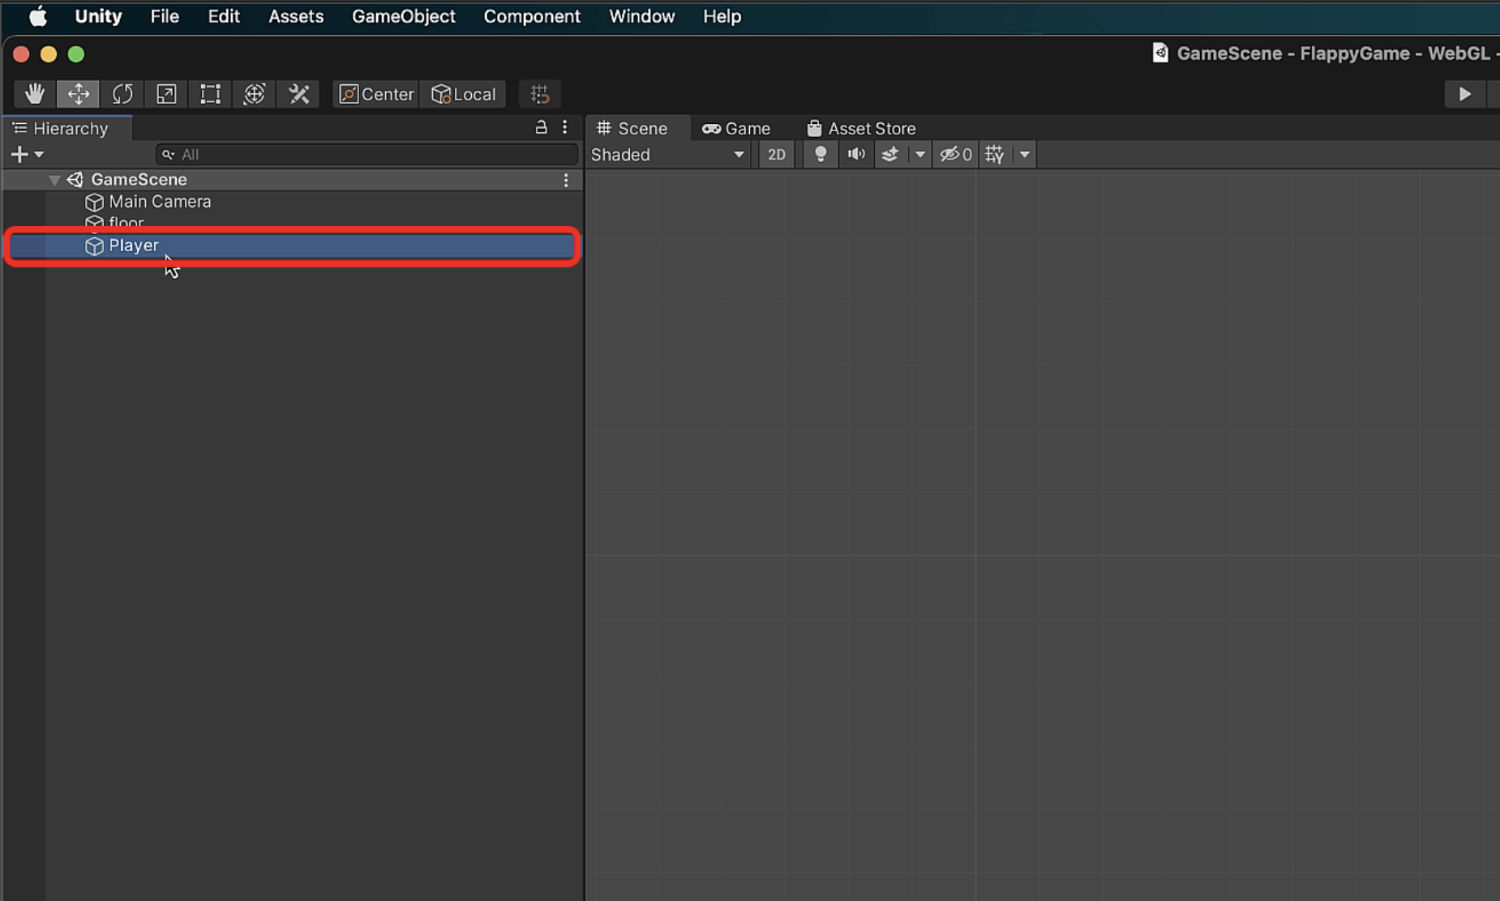Toggle scene effects icon
This screenshot has width=1500, height=901.
pyautogui.click(x=890, y=154)
